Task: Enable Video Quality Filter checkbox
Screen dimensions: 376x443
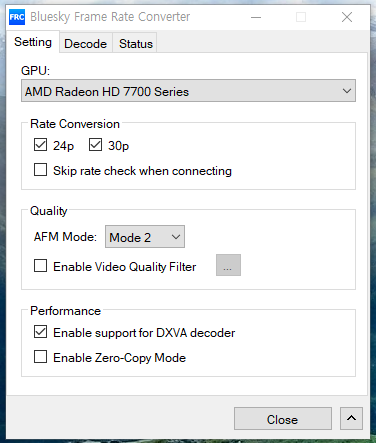Action: (x=40, y=266)
